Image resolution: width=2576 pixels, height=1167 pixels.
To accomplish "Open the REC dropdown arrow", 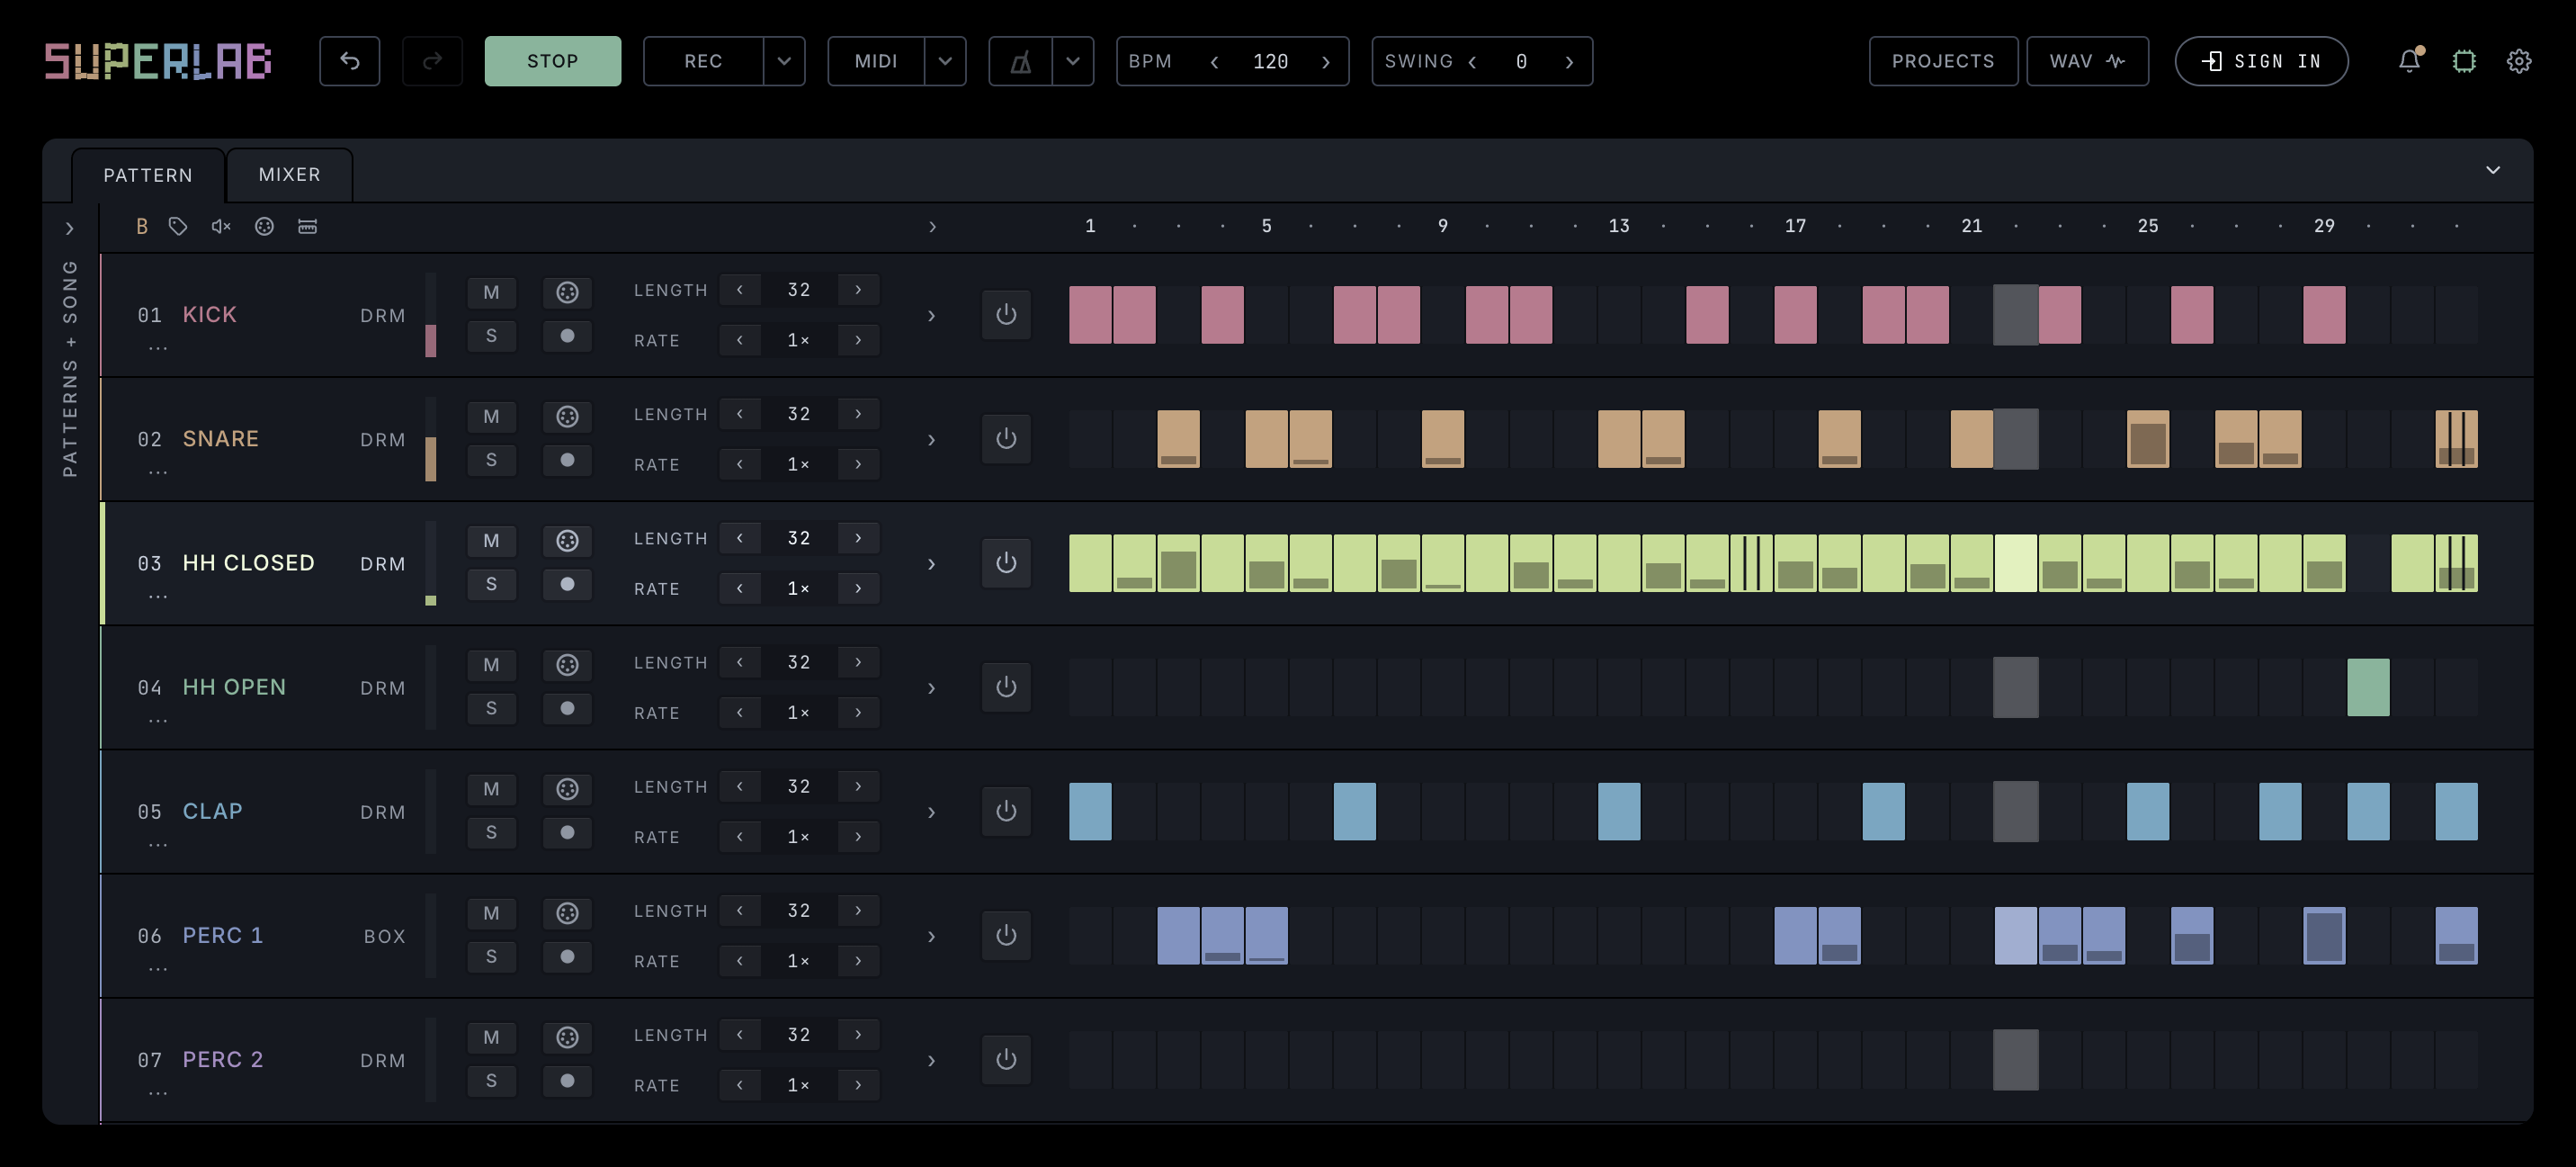I will (784, 62).
